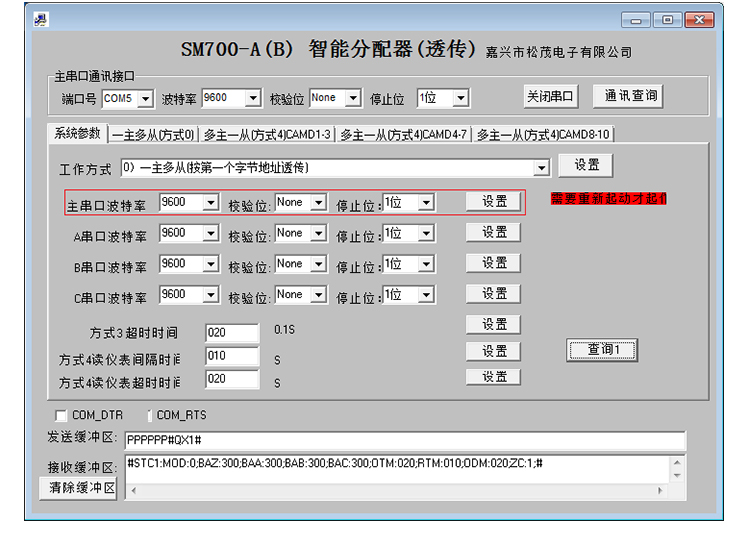Click the 关闭串口 button
The image size is (746, 536).
click(x=551, y=96)
